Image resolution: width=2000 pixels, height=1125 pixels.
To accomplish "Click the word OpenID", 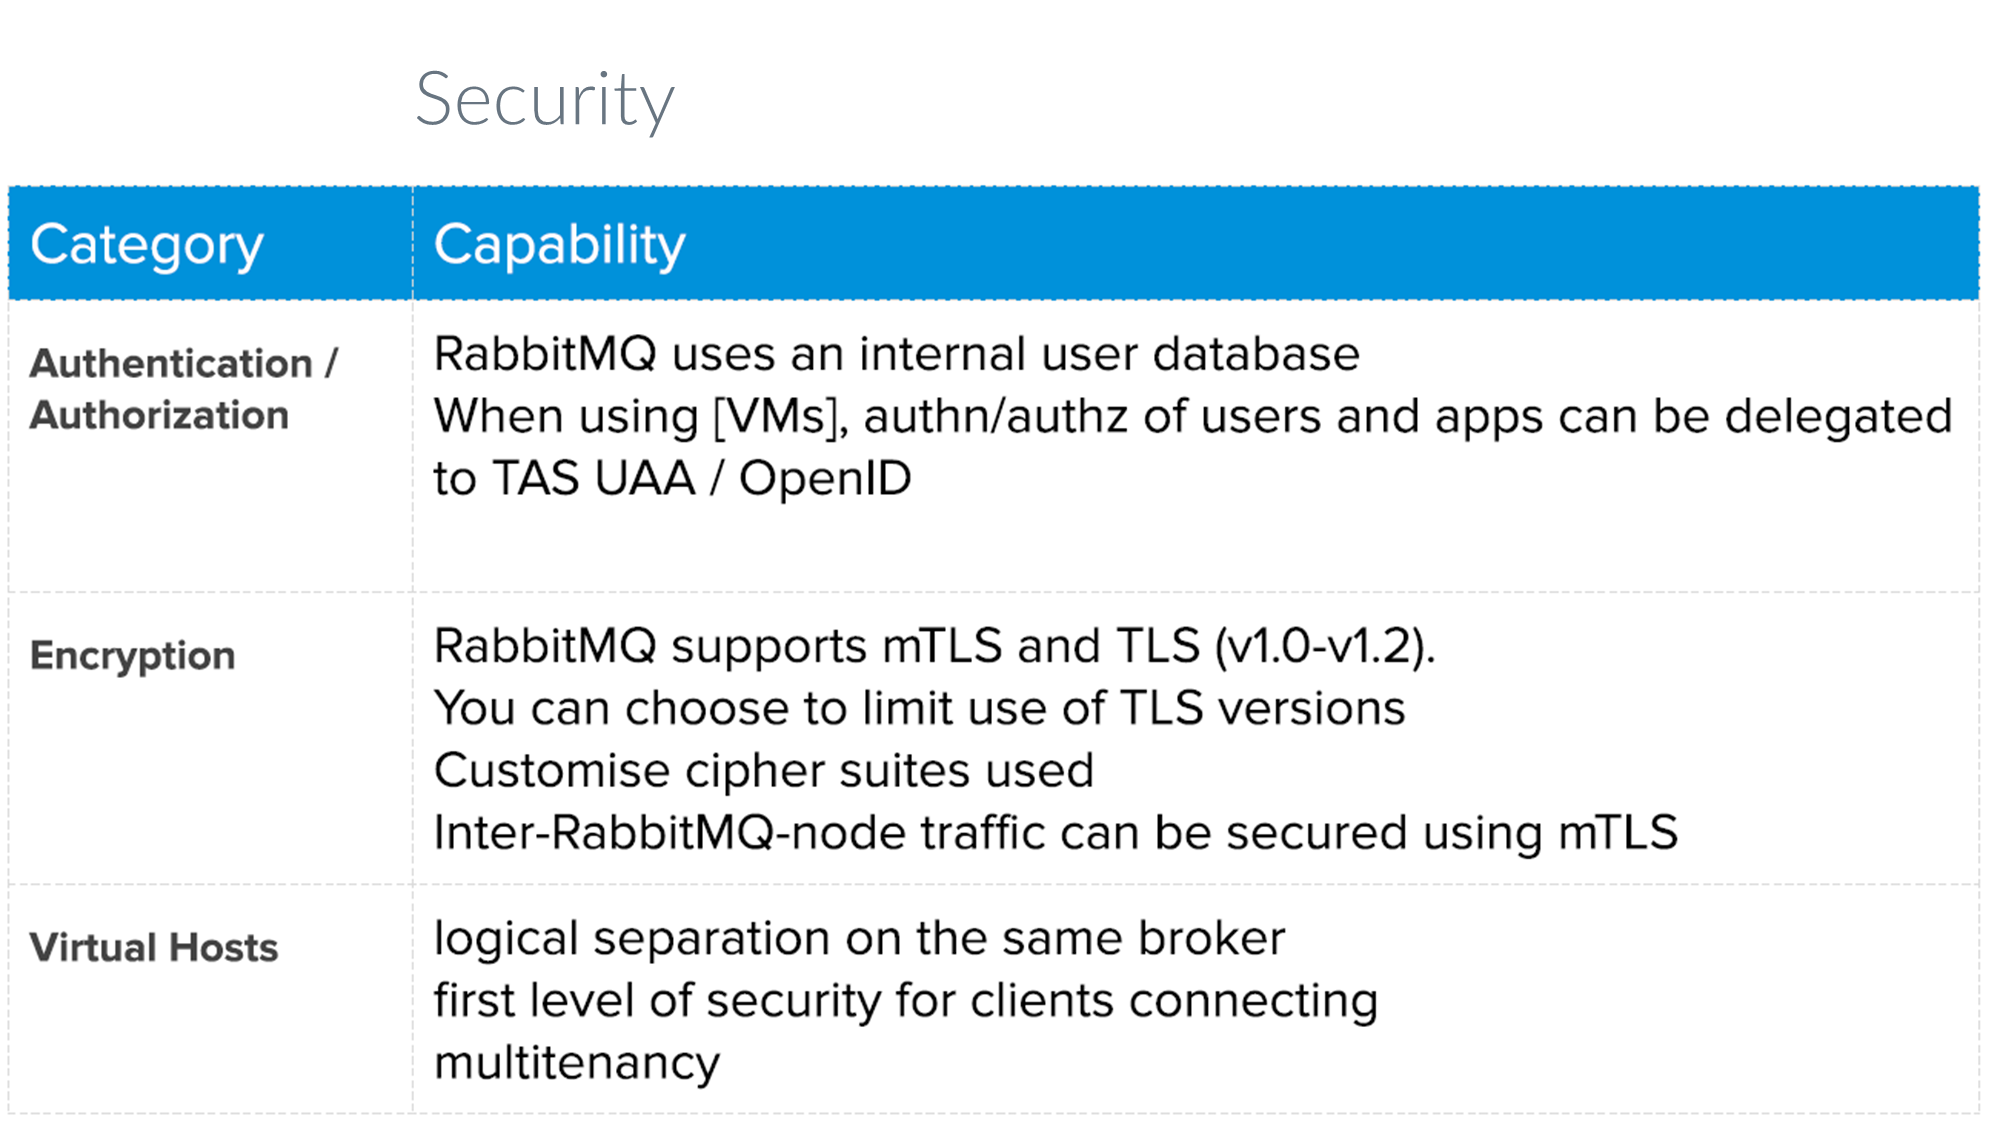I will pyautogui.click(x=825, y=479).
